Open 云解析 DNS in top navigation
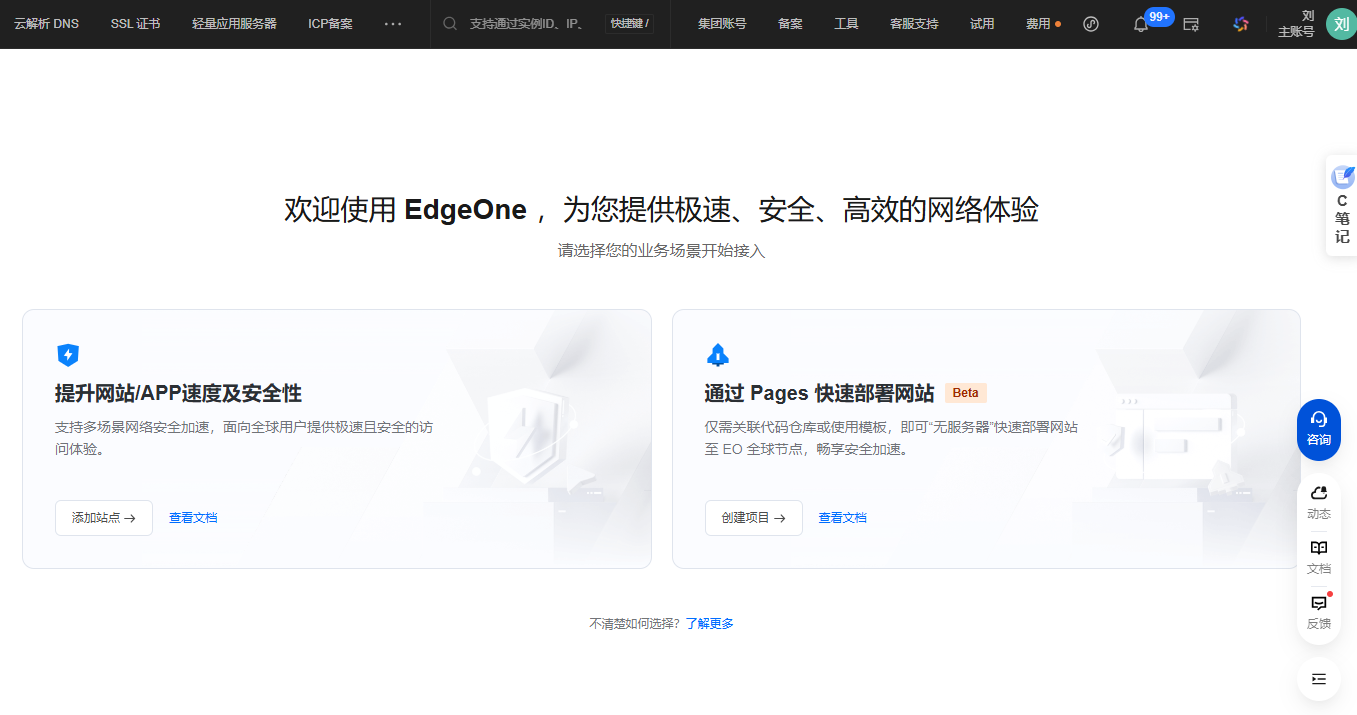Viewport: 1357px width, 715px height. [x=46, y=24]
